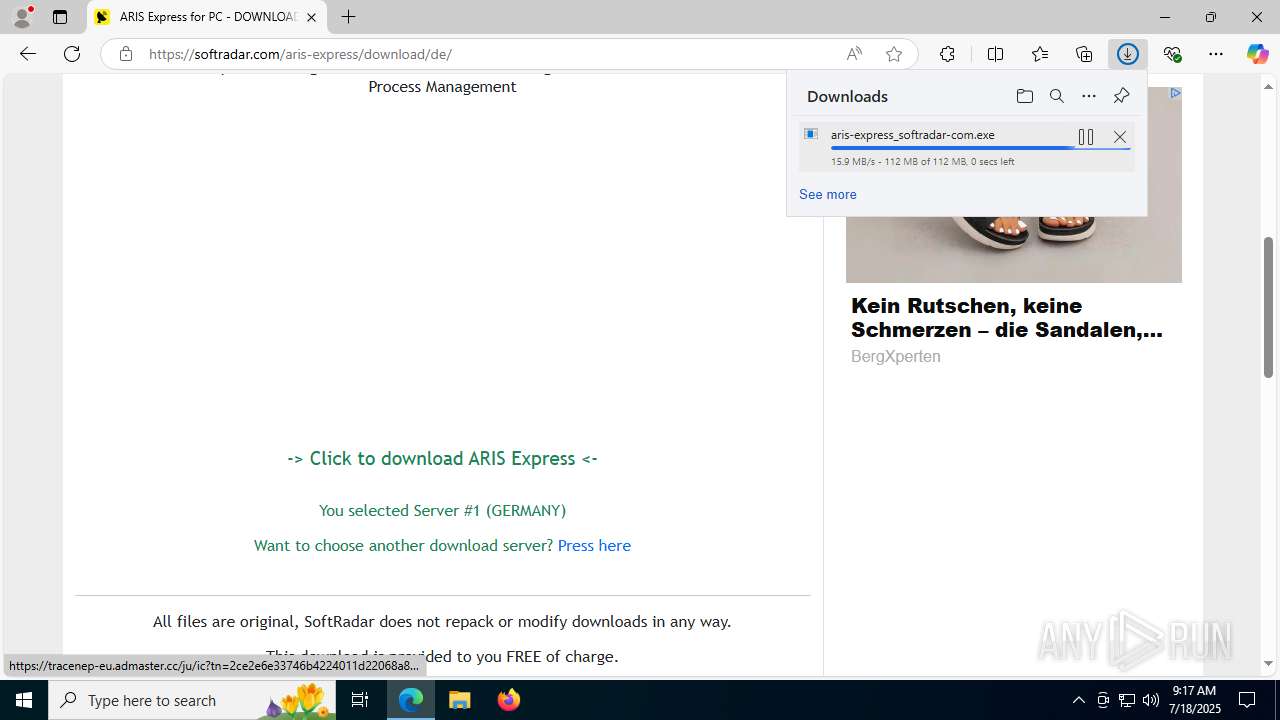Open the sandals ad image
This screenshot has height=720, width=1280.
pos(1013,248)
